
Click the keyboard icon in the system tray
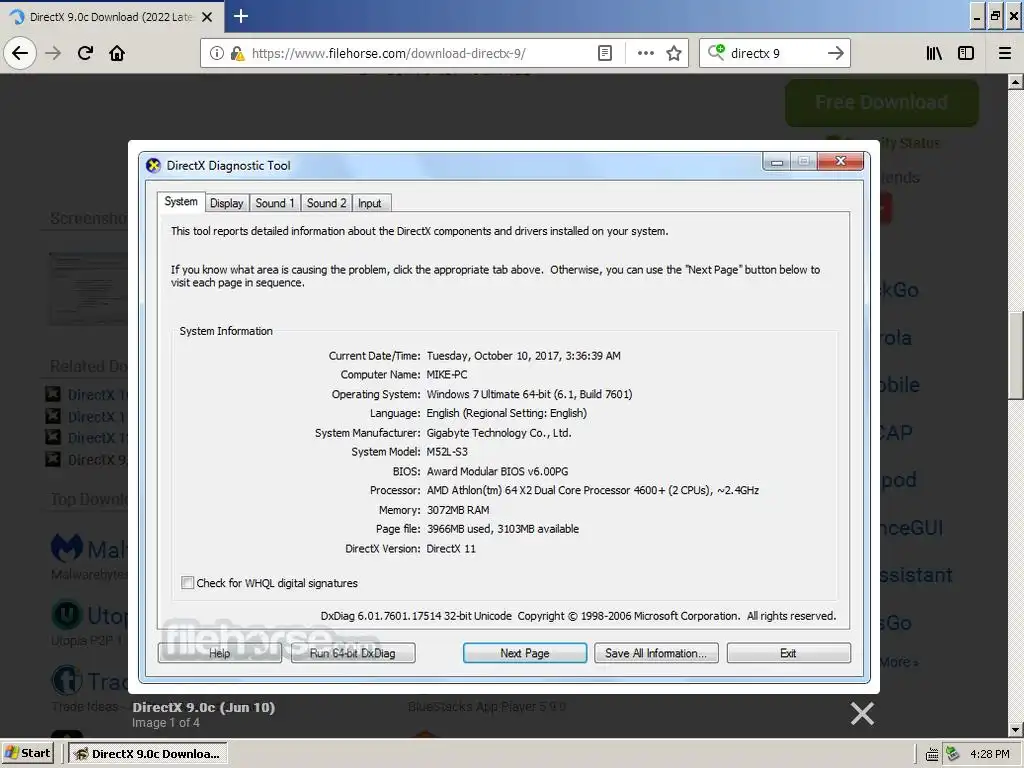point(933,754)
